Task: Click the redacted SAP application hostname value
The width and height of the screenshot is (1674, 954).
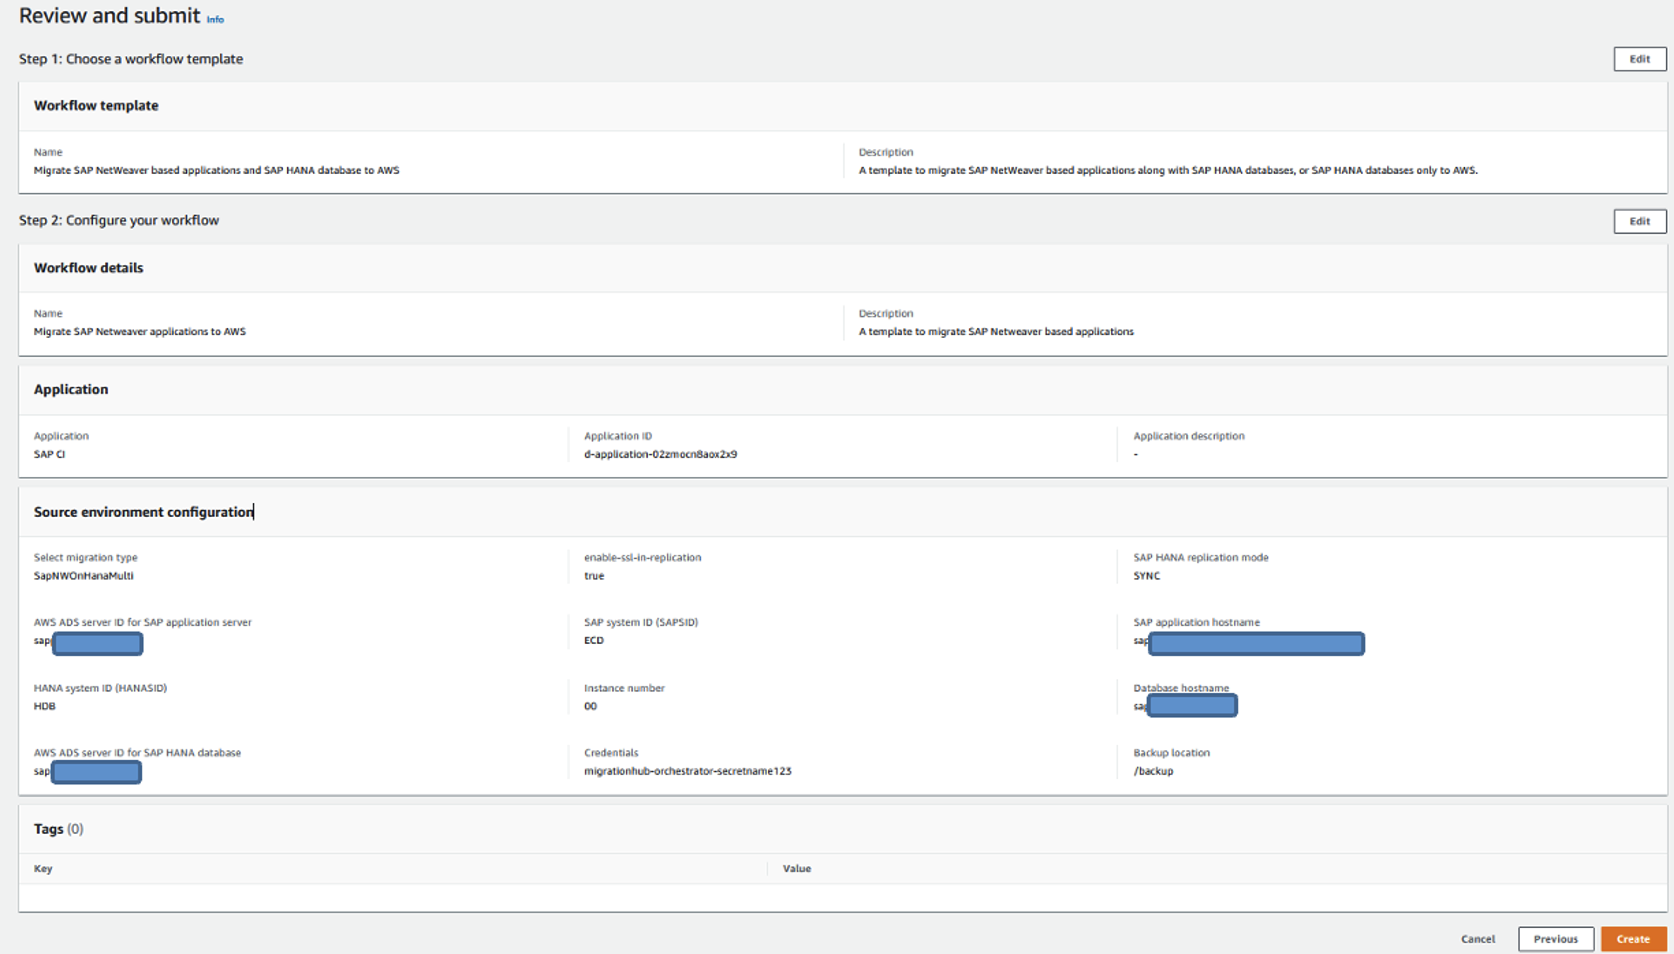Action: [1255, 643]
